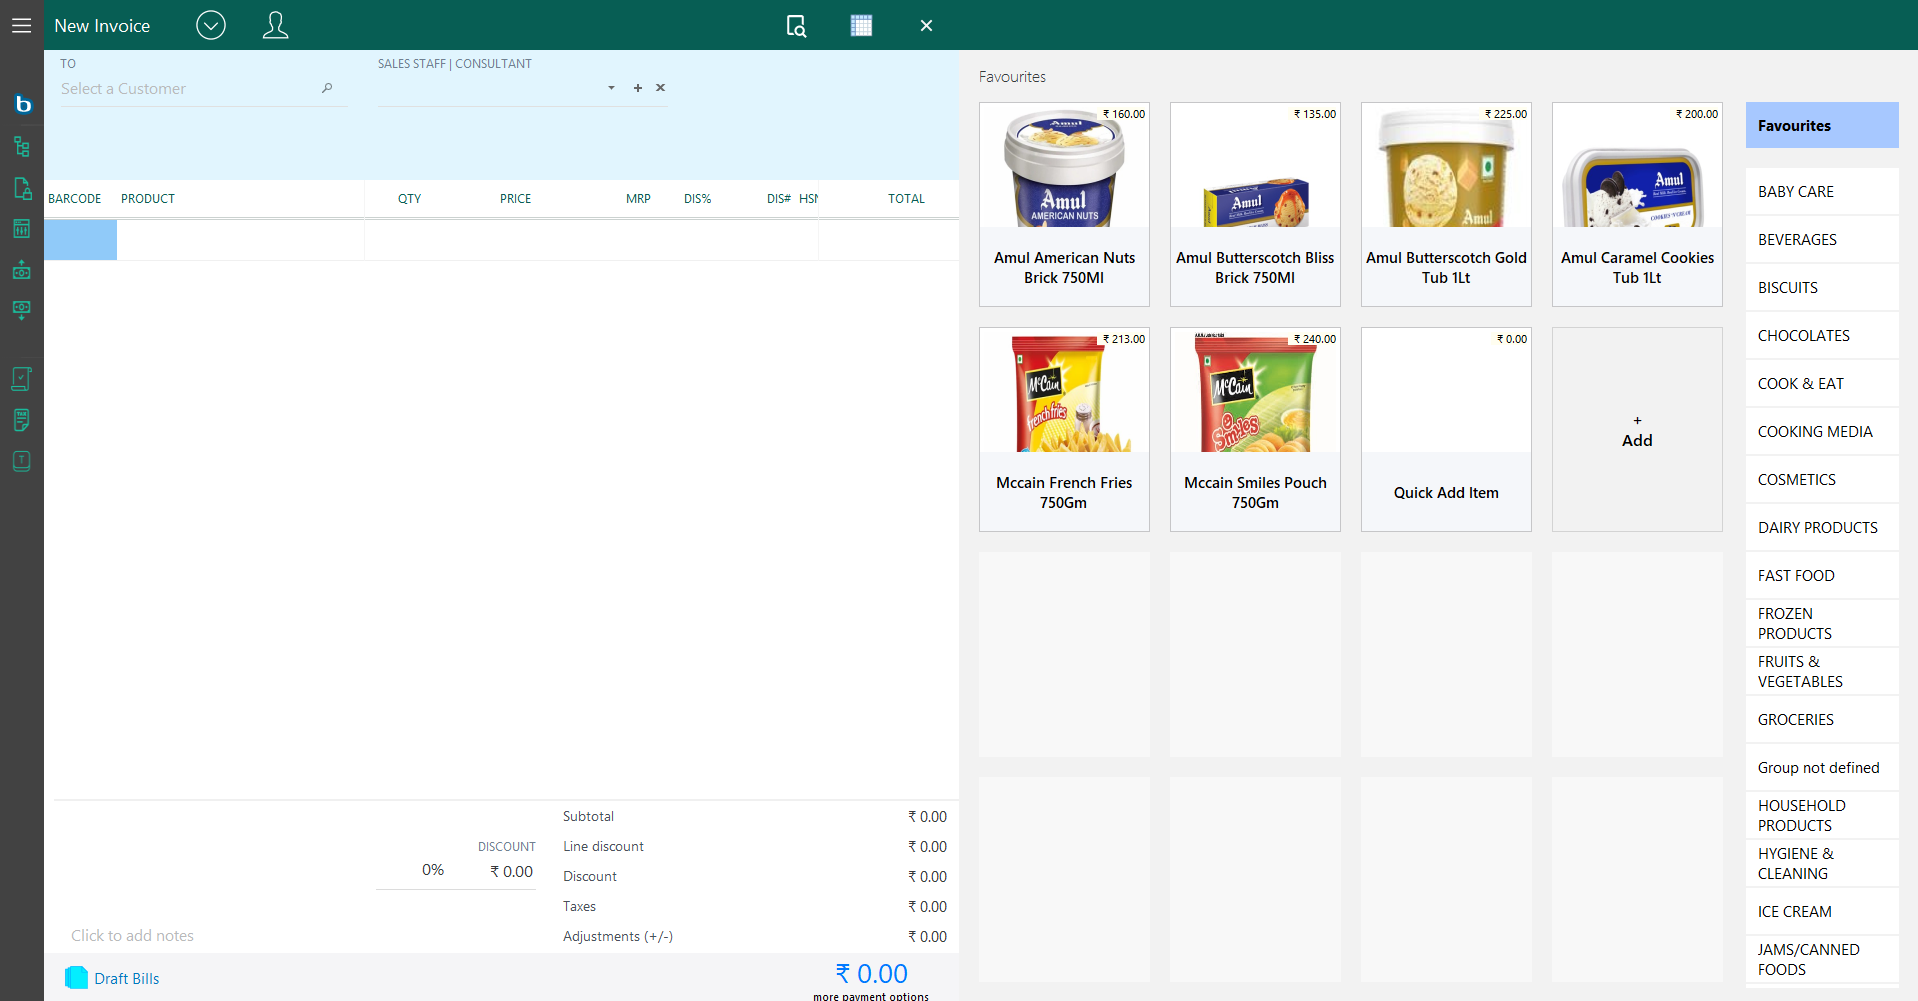The width and height of the screenshot is (1918, 1001).
Task: Select Amul Butterscotch Bliss Brick 750Ml item
Action: pos(1255,204)
